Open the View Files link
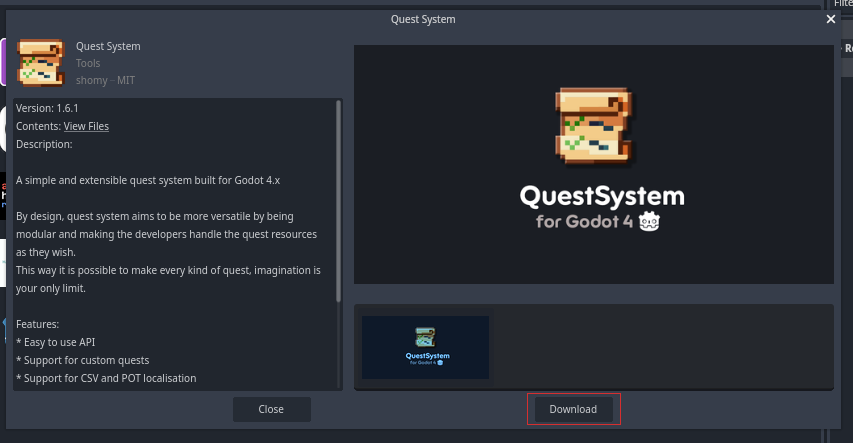Image resolution: width=853 pixels, height=443 pixels. [x=86, y=126]
